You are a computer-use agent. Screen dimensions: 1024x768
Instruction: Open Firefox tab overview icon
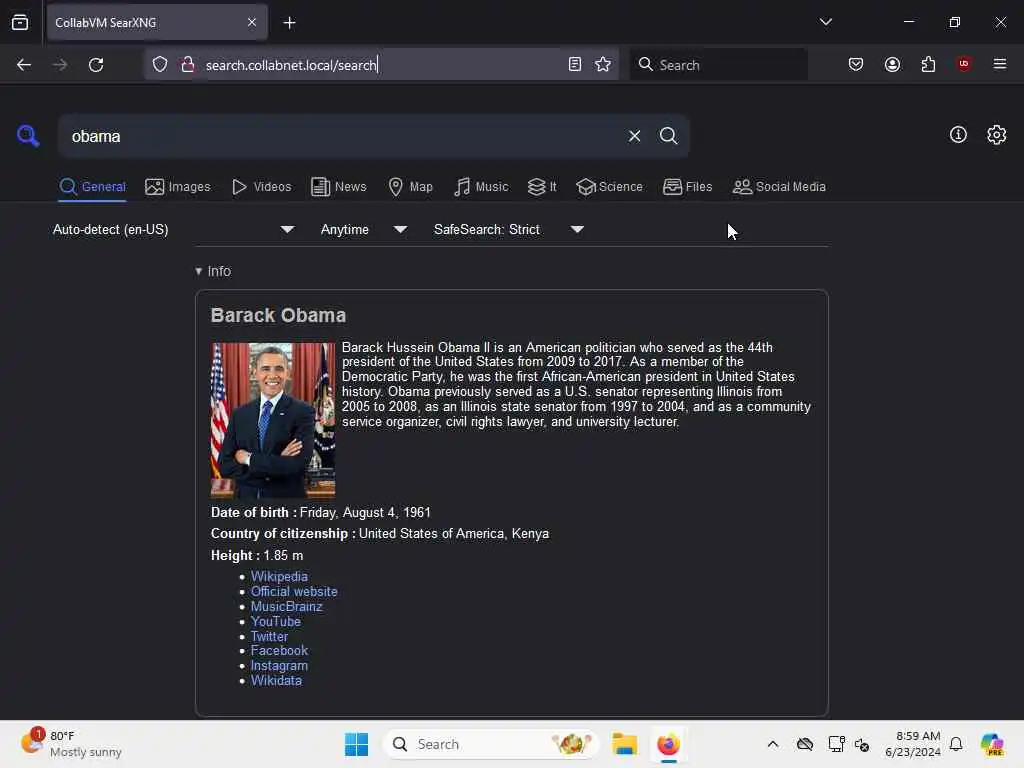[x=20, y=23]
